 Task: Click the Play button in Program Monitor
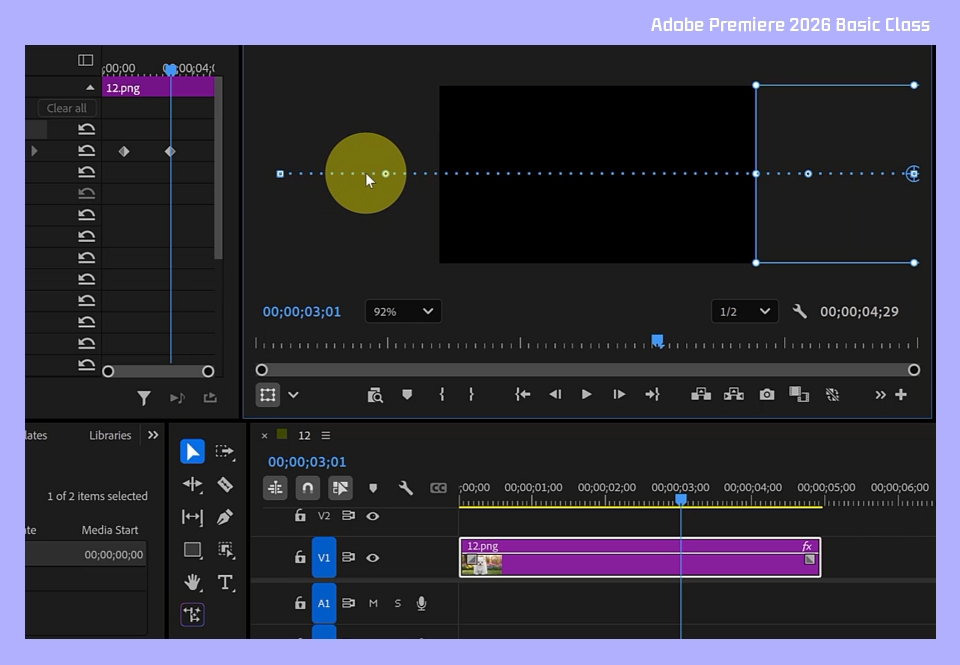pos(586,394)
